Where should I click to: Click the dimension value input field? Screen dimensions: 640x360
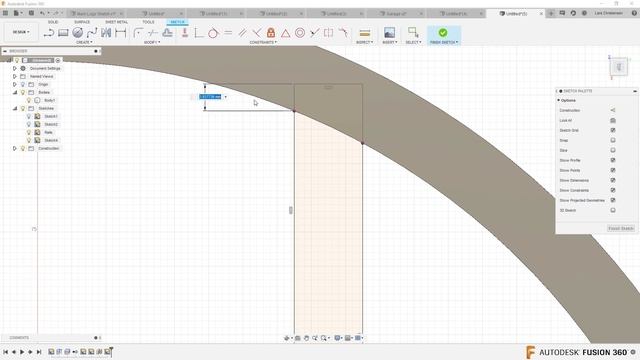[210, 97]
